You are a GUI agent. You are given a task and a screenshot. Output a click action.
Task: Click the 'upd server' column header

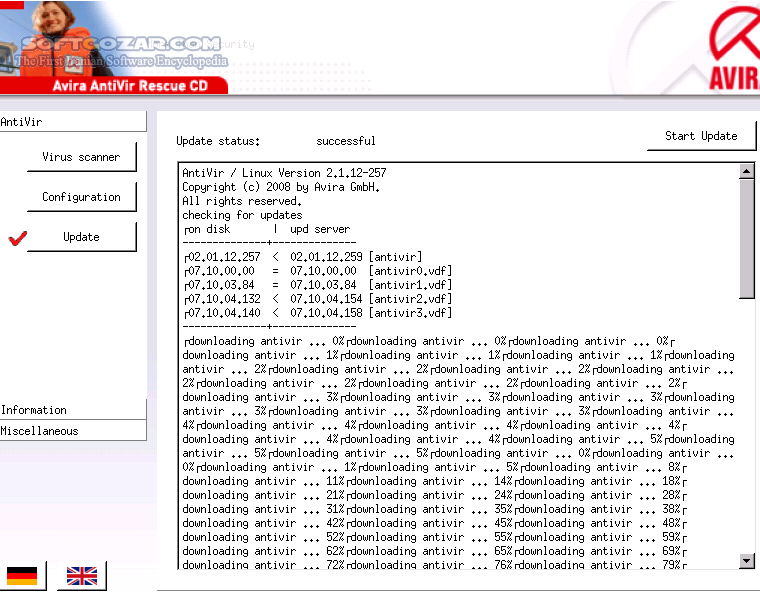pyautogui.click(x=320, y=229)
